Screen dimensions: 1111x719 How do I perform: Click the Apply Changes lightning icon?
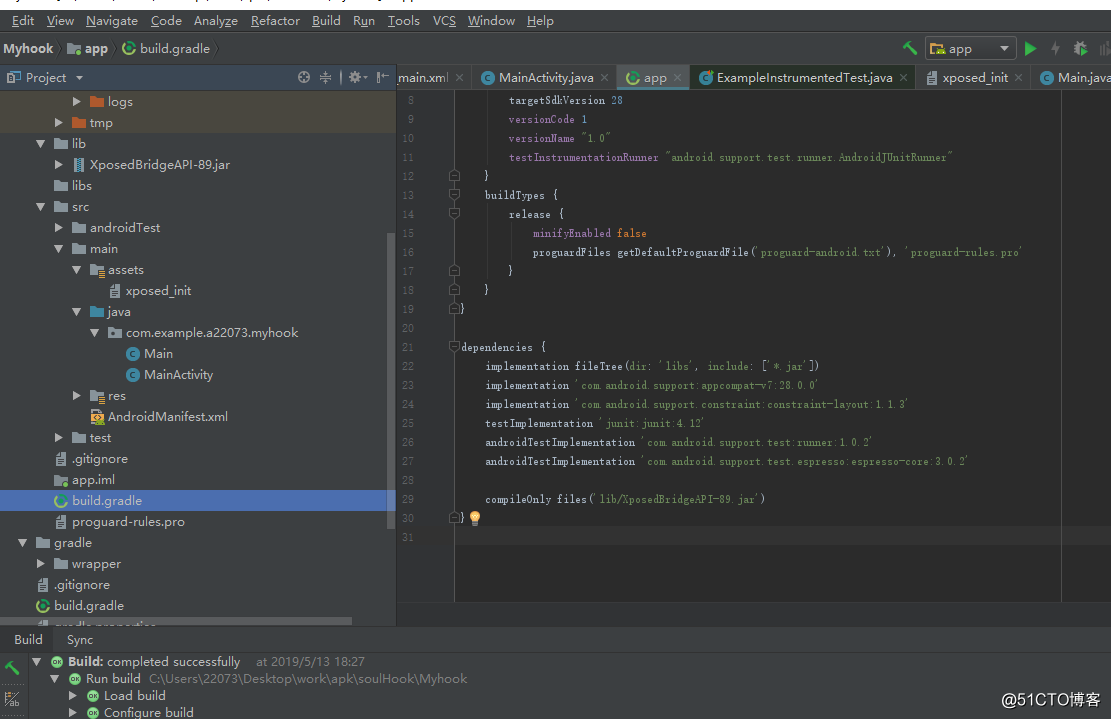pos(1055,48)
